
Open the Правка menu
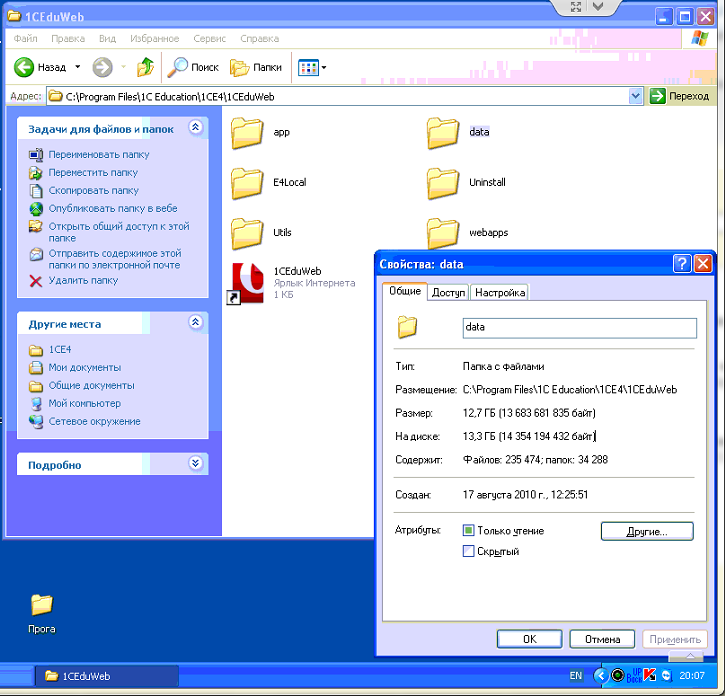(68, 38)
